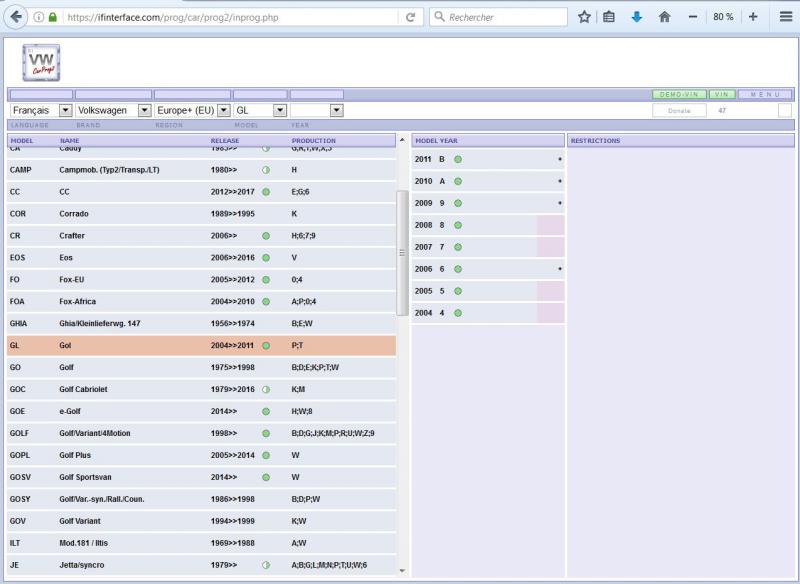
Task: Click the scrollbar down arrow of model list
Action: click(x=402, y=571)
